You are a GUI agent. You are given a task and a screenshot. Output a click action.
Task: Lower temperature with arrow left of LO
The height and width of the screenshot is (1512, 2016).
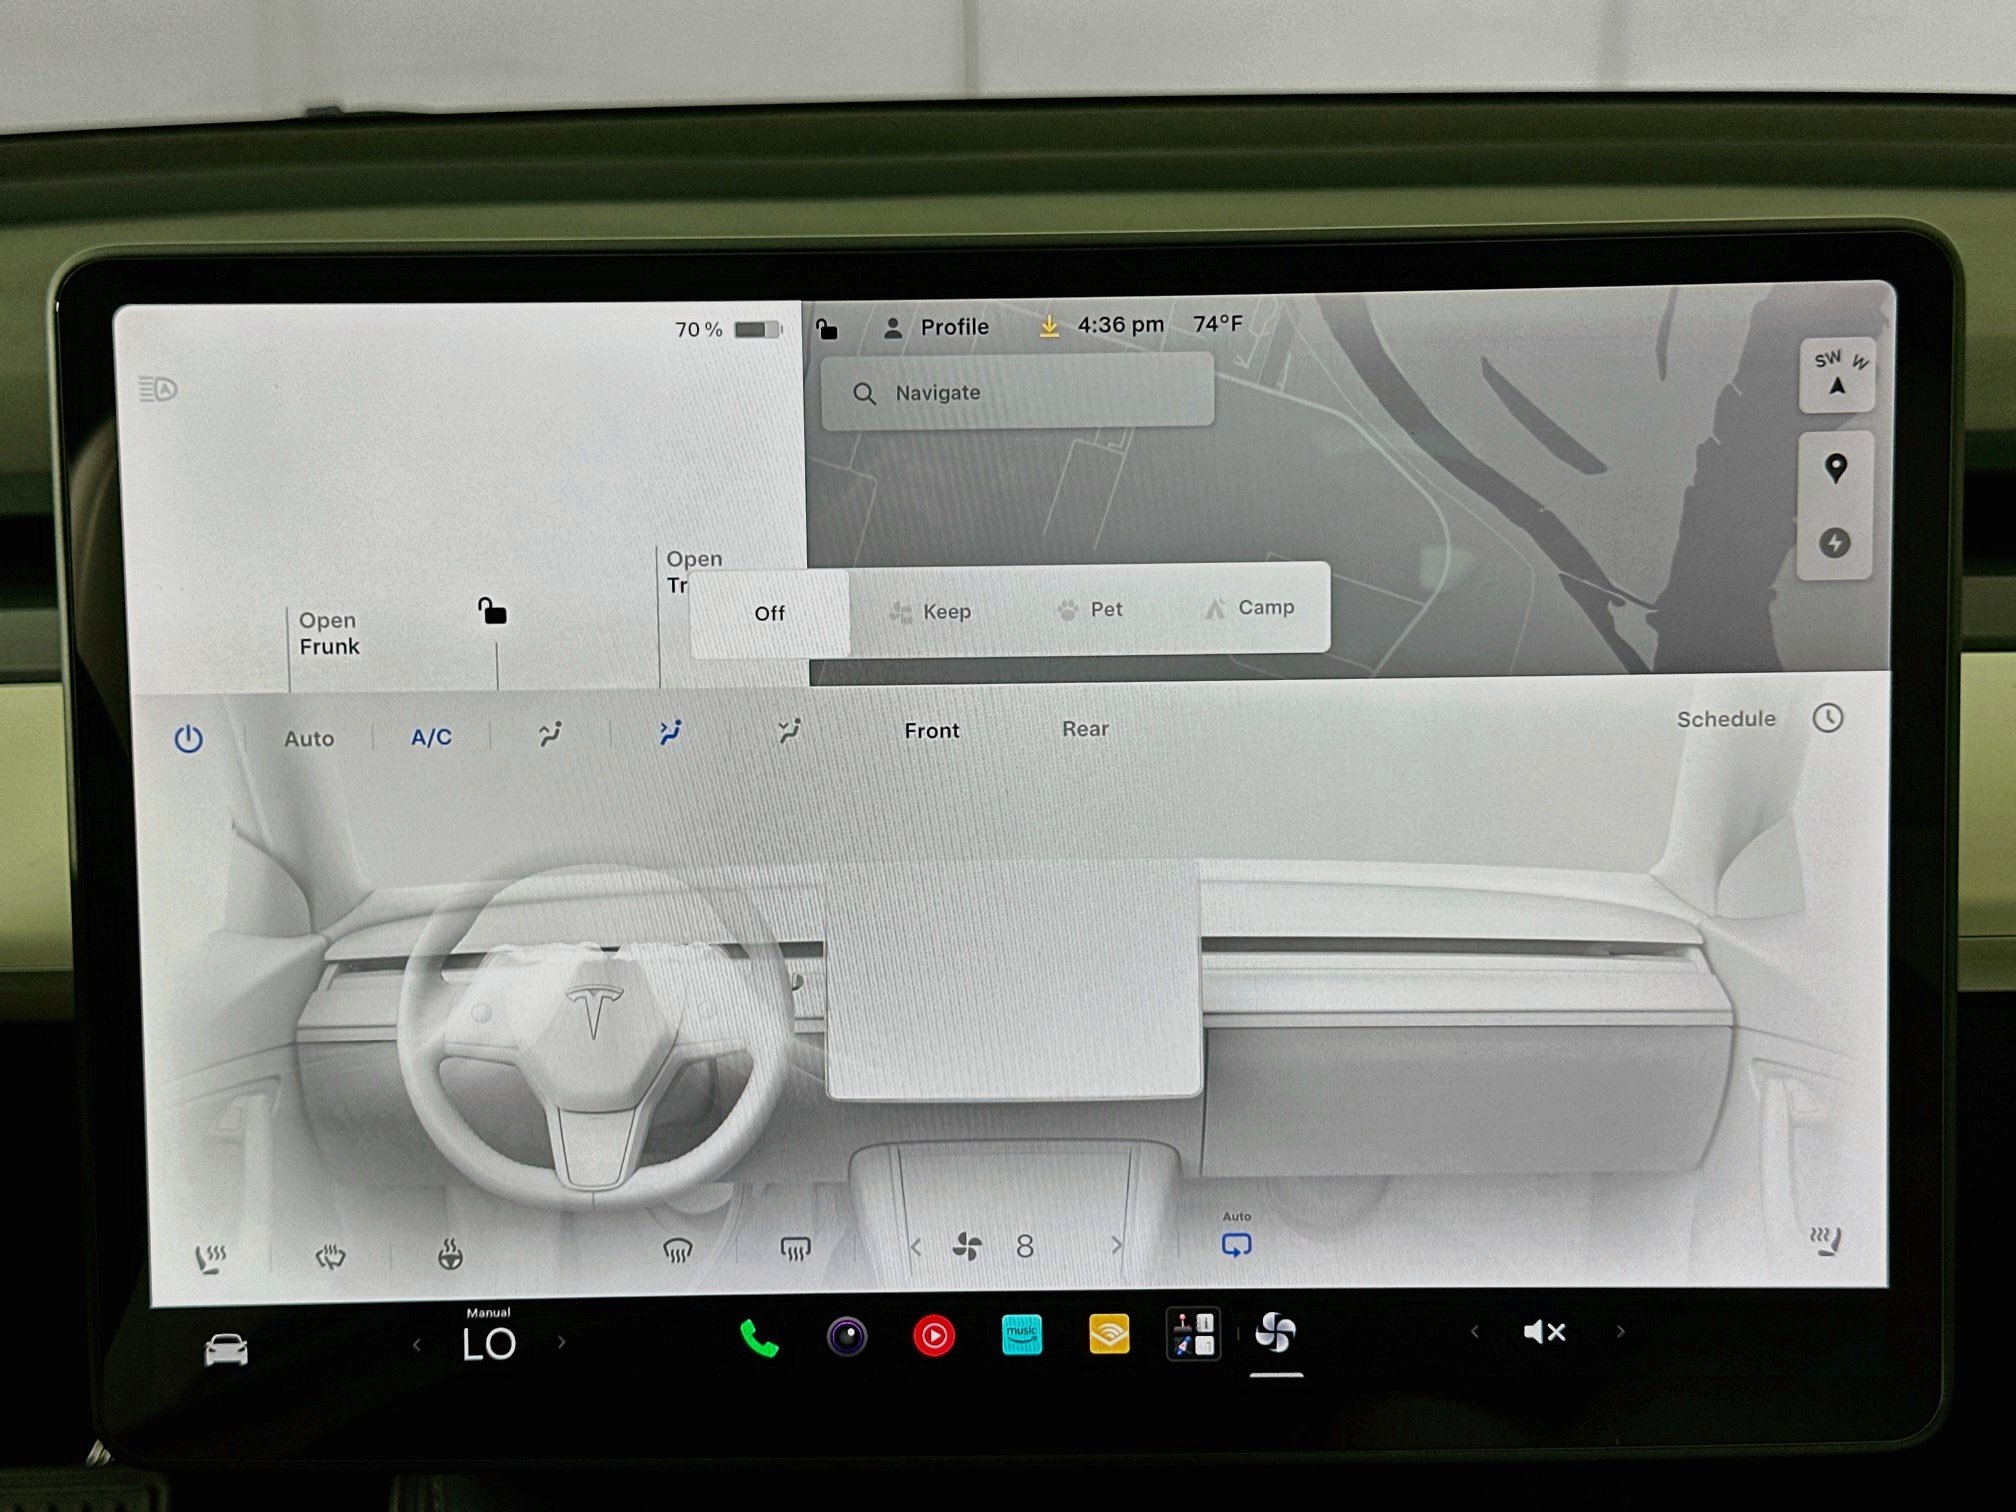(417, 1345)
